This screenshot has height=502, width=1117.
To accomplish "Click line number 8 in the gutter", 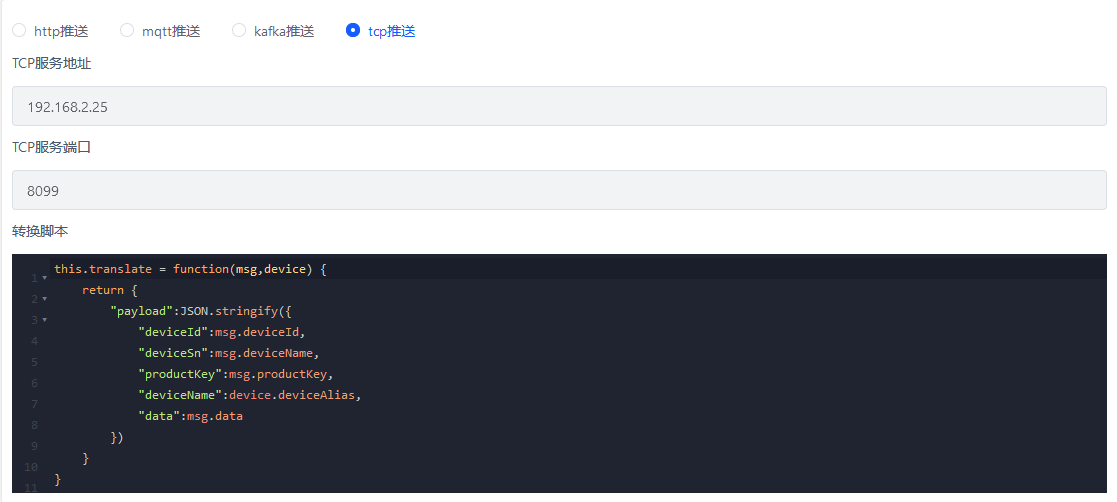I will (34, 425).
